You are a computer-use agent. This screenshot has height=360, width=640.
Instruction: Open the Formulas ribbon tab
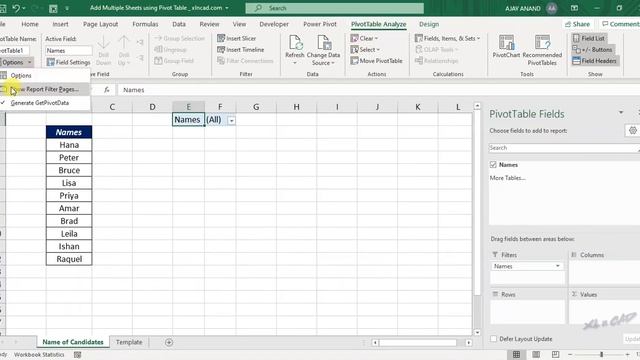pos(145,24)
